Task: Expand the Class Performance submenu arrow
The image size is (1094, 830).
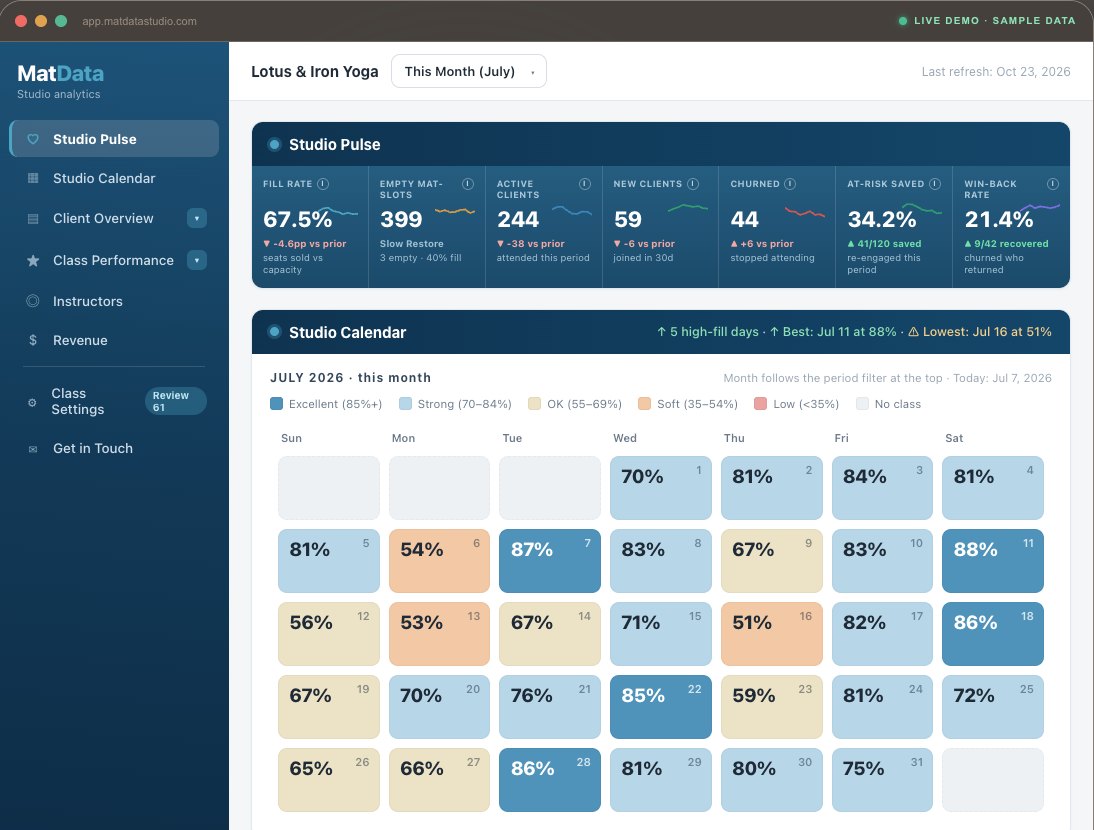Action: (197, 260)
